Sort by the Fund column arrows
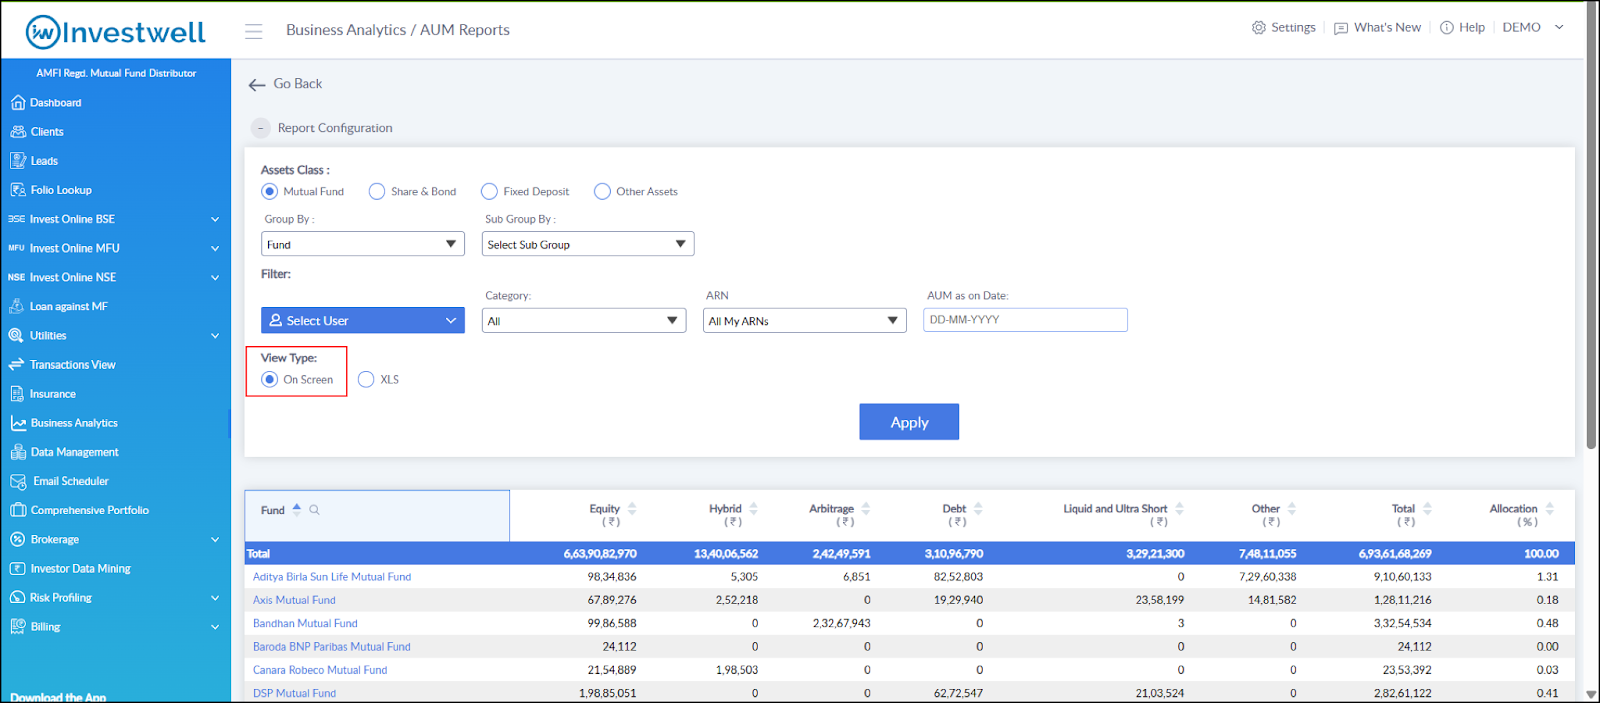 click(x=297, y=509)
